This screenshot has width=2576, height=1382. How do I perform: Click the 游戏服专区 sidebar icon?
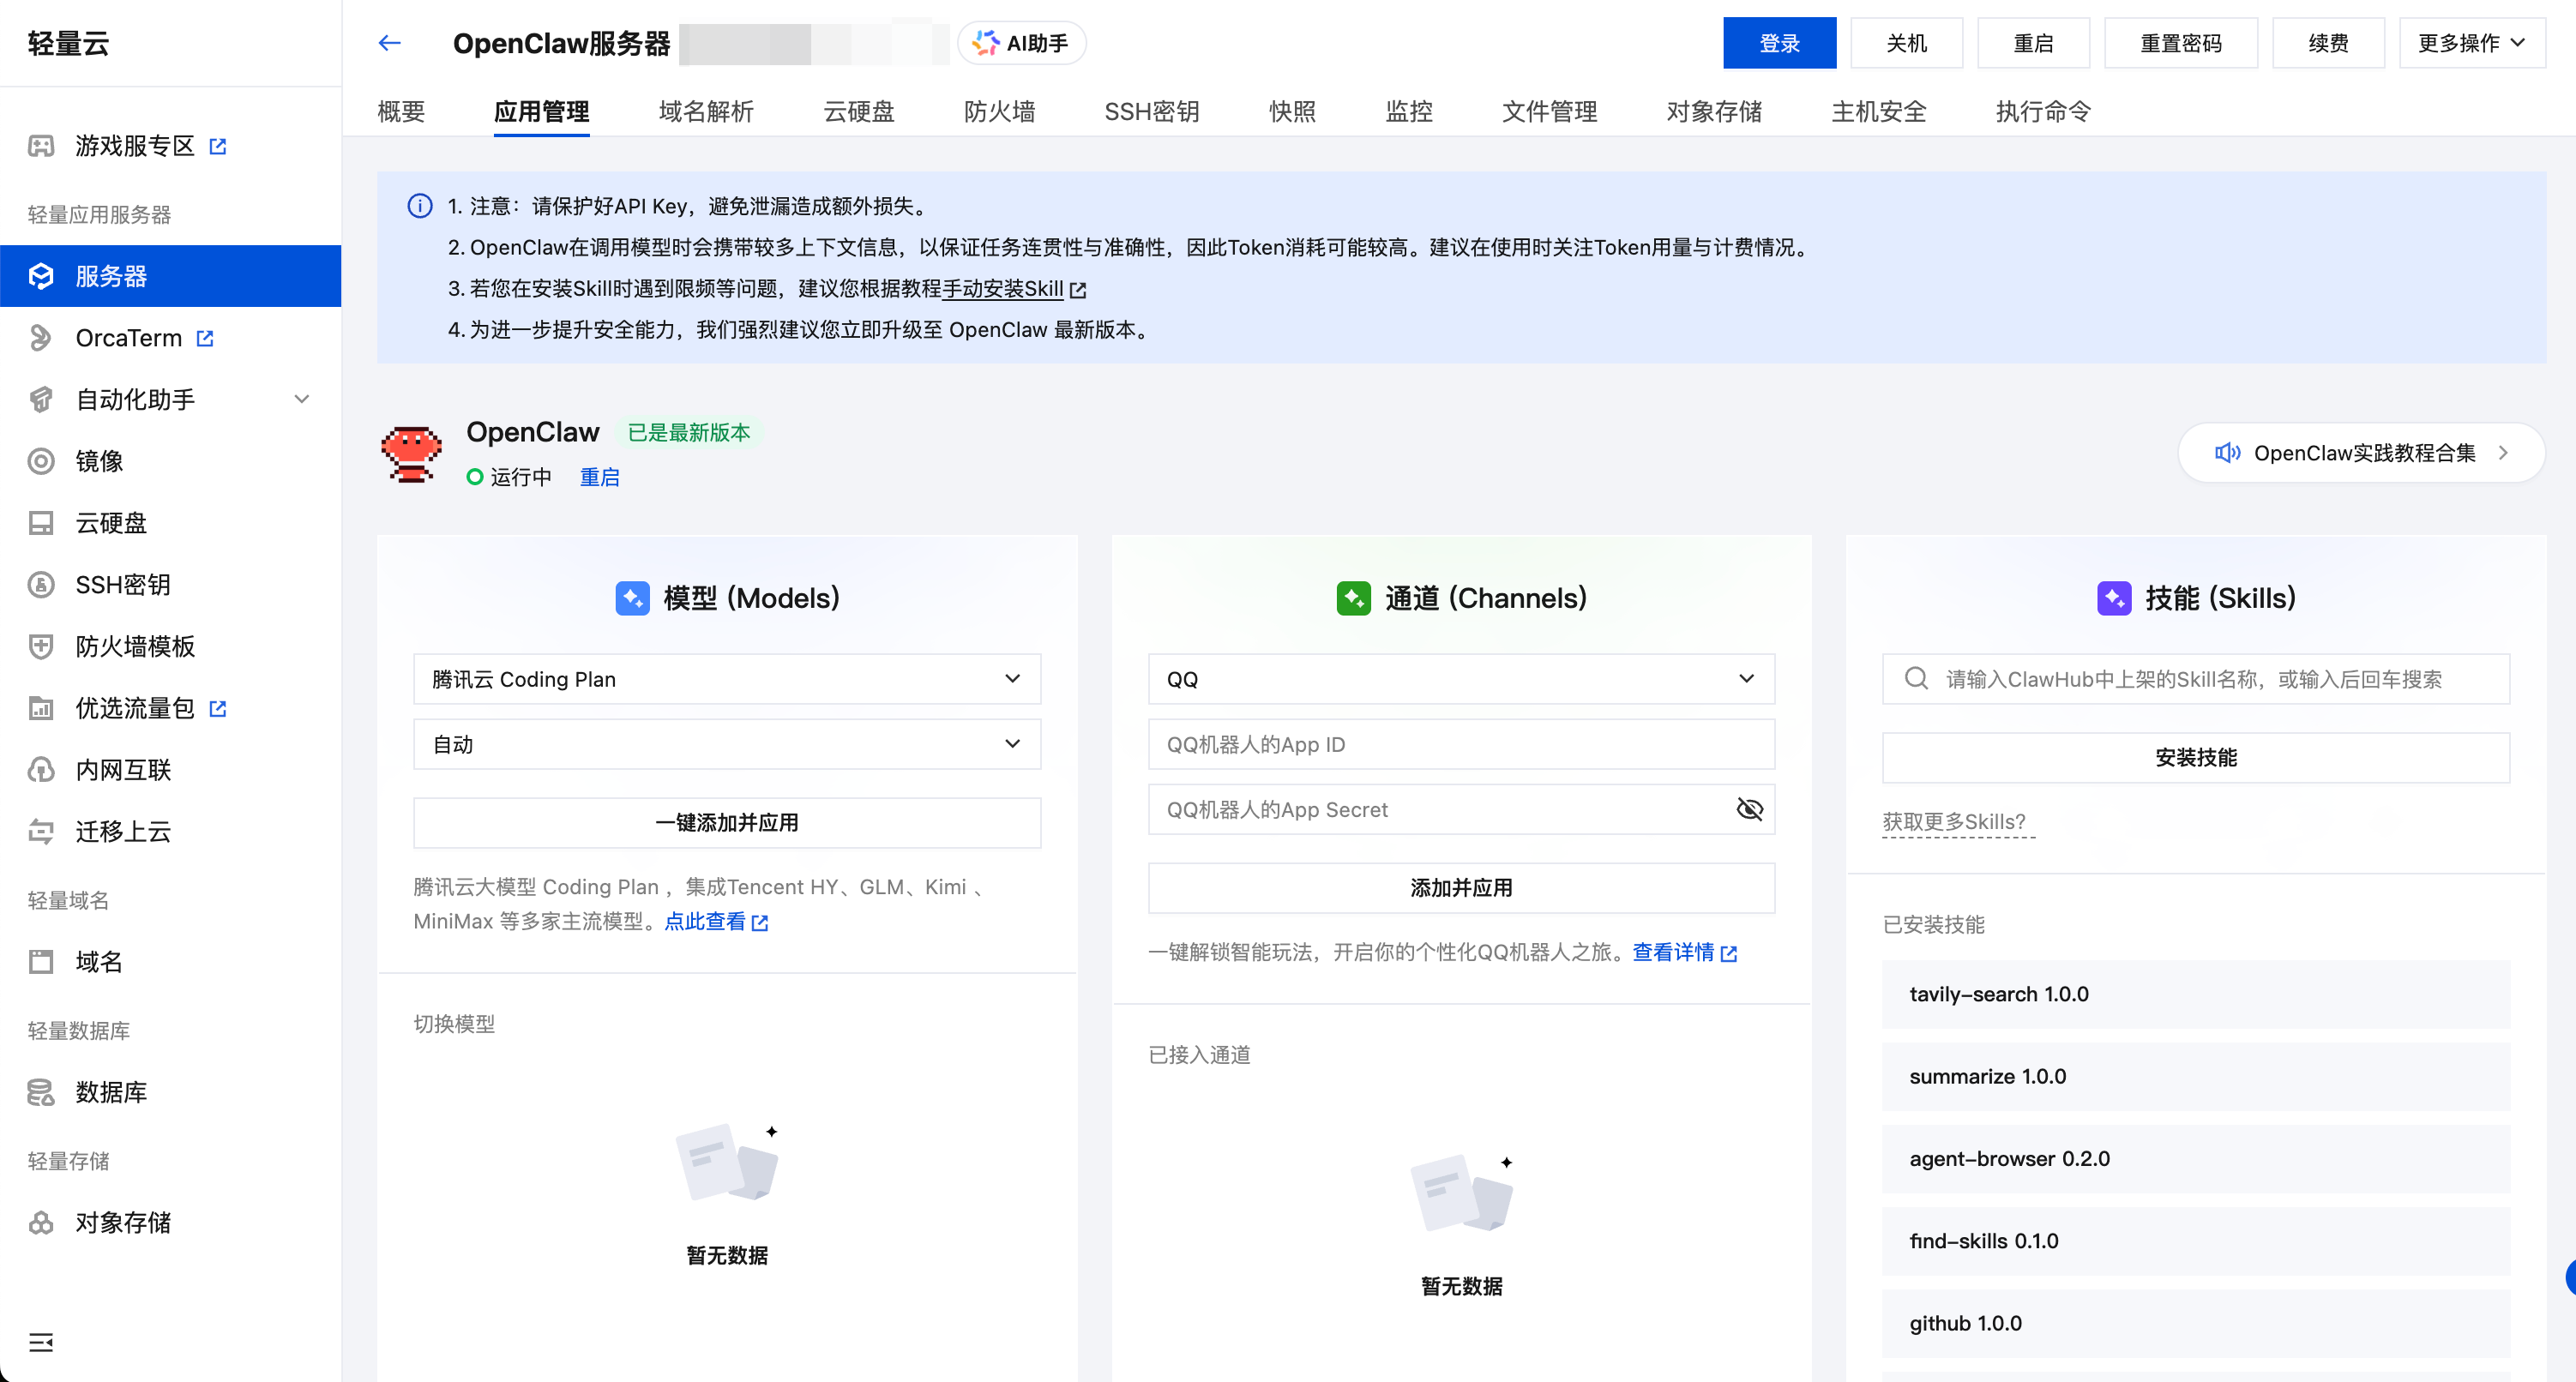41,146
